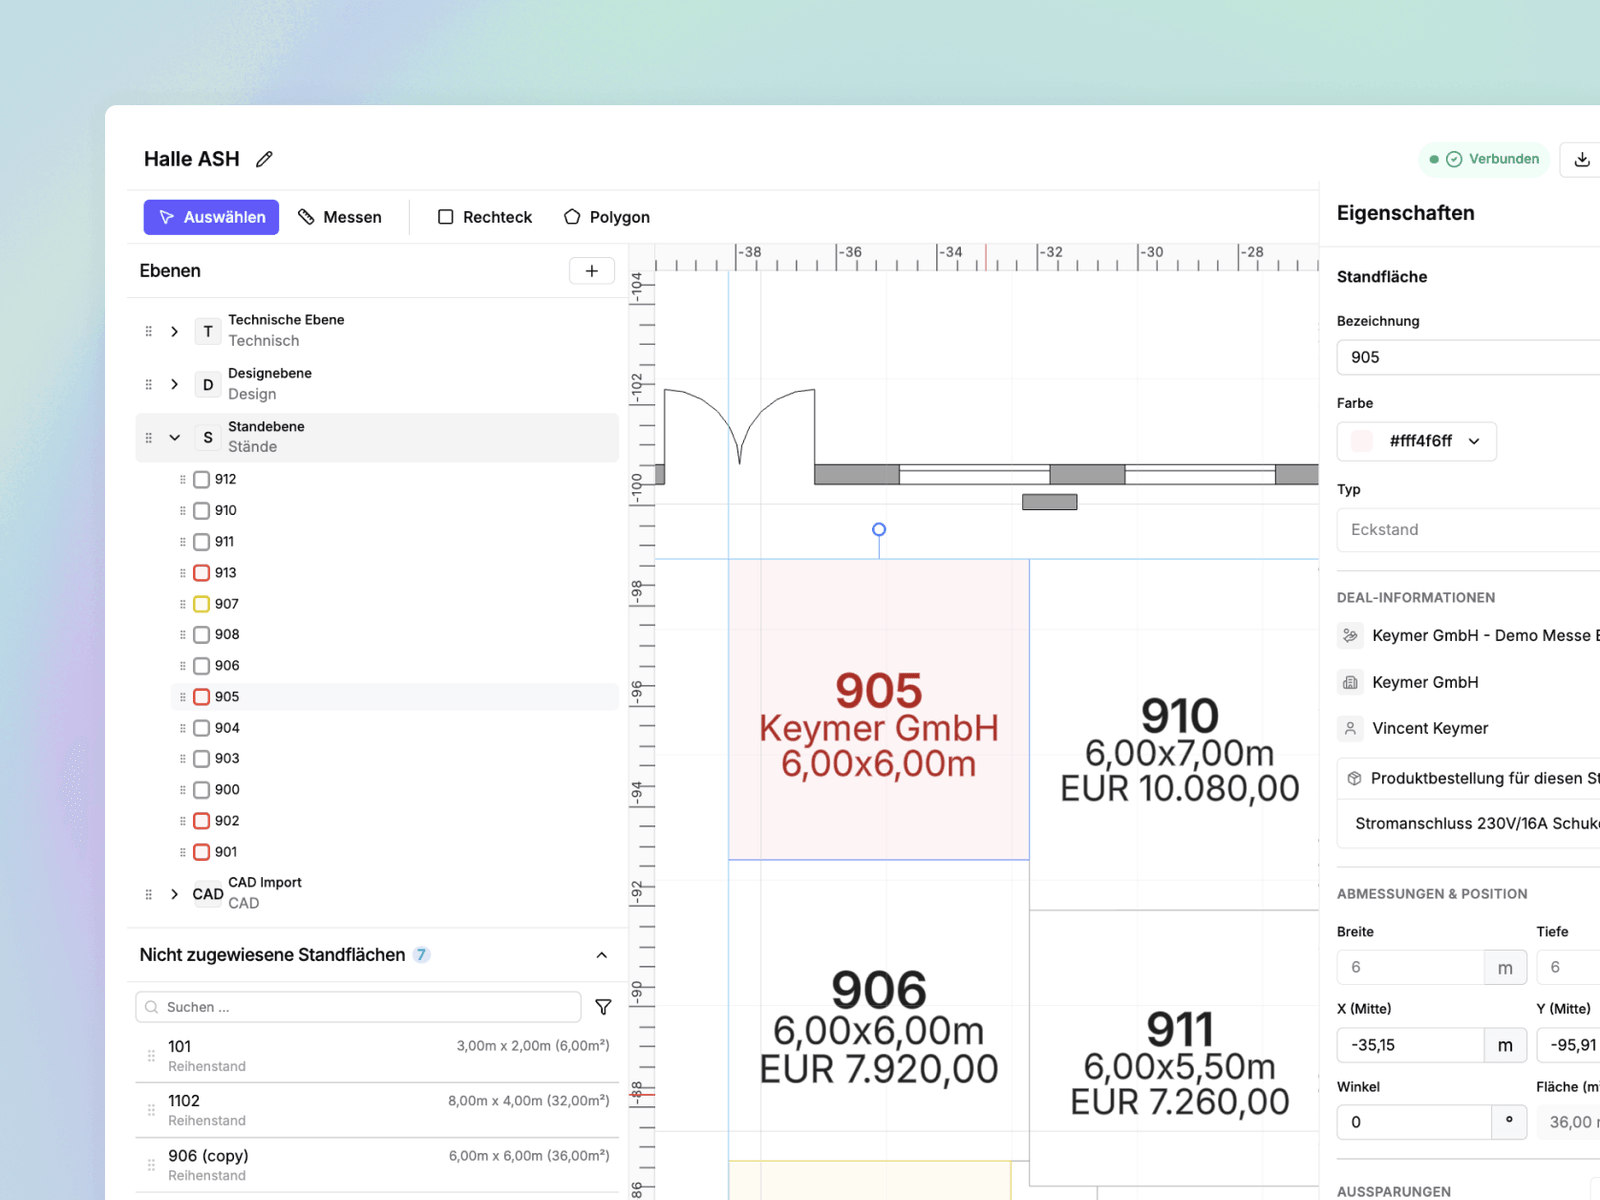Choose the Rechteck drawing tool
Screen dimensions: 1600x1200
tap(485, 217)
